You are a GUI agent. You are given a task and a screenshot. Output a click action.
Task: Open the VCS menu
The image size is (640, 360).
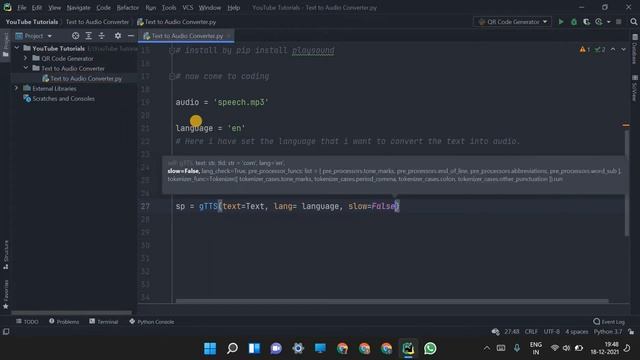pyautogui.click(x=188, y=8)
